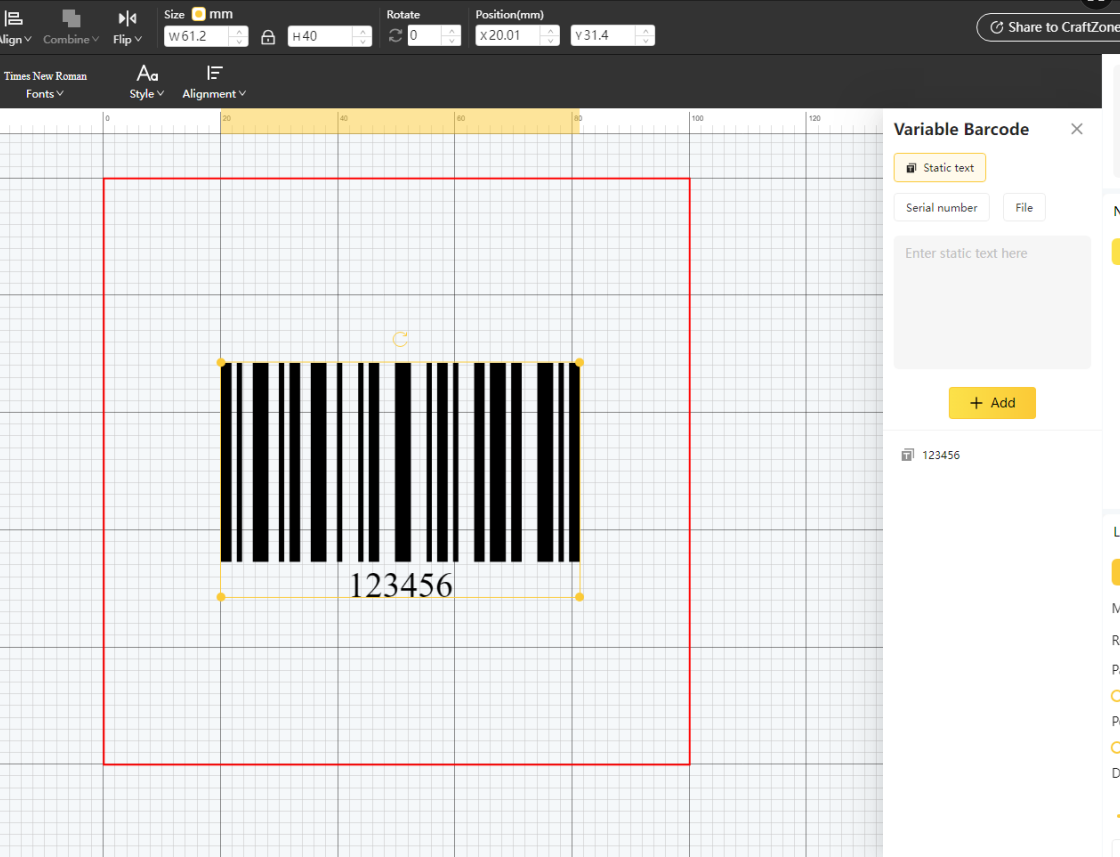
Task: Open the text Alignment dropdown
Action: pos(214,82)
